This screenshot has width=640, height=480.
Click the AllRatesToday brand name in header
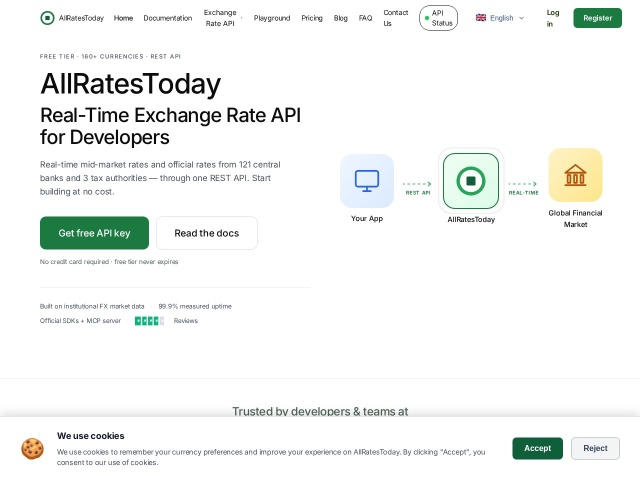(81, 18)
